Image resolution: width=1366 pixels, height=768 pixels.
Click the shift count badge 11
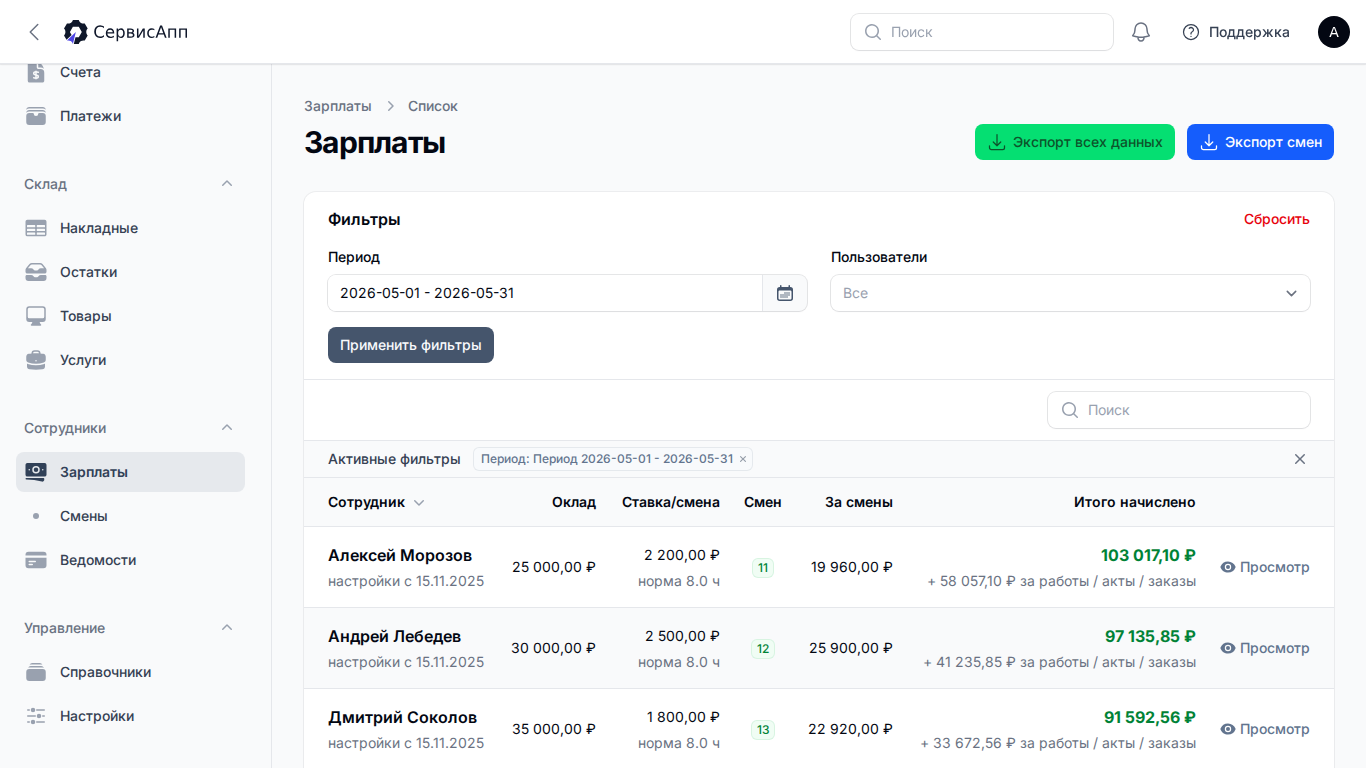pyautogui.click(x=763, y=568)
